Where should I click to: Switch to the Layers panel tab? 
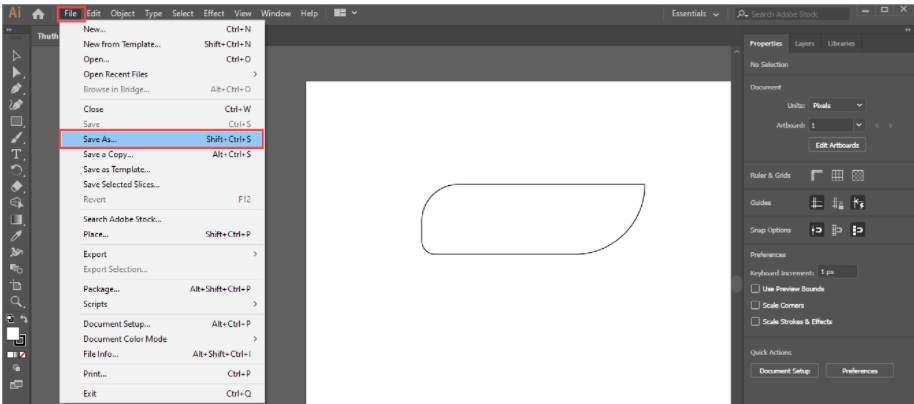coord(804,44)
